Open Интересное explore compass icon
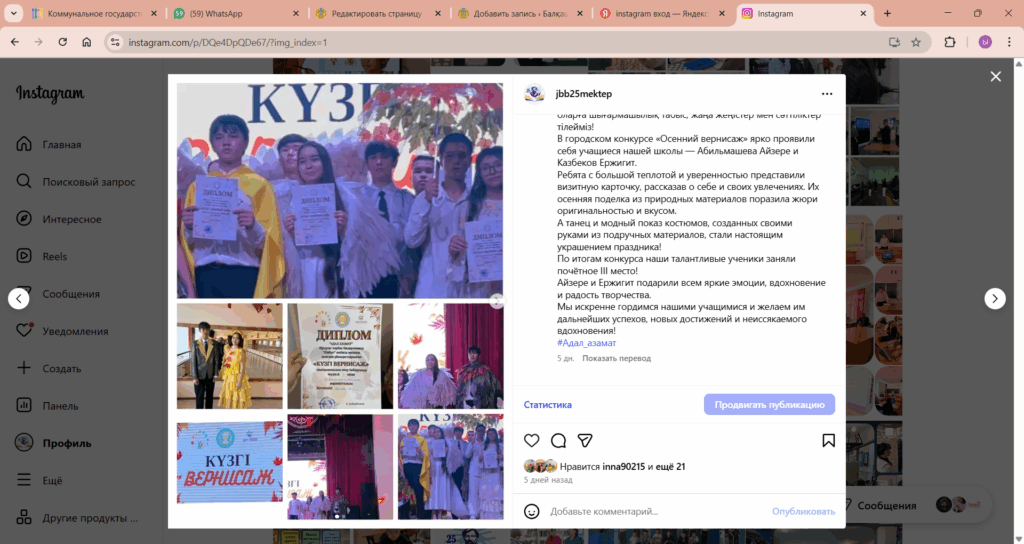 click(24, 219)
